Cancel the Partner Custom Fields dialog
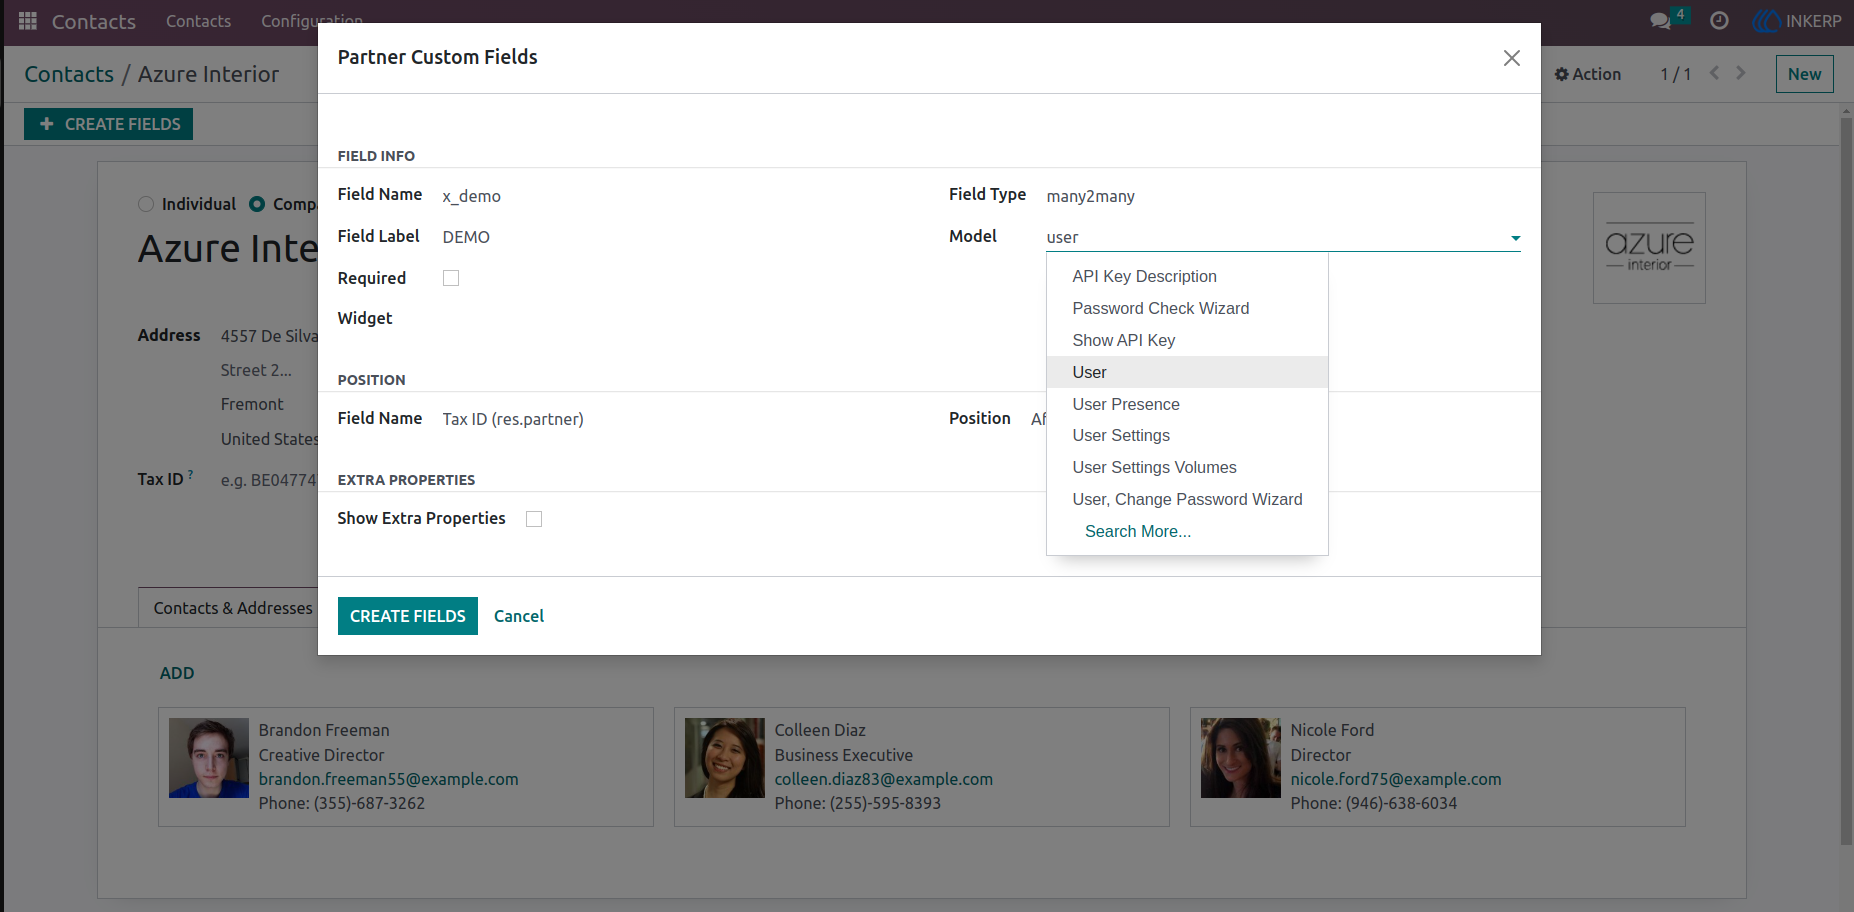 click(x=519, y=616)
